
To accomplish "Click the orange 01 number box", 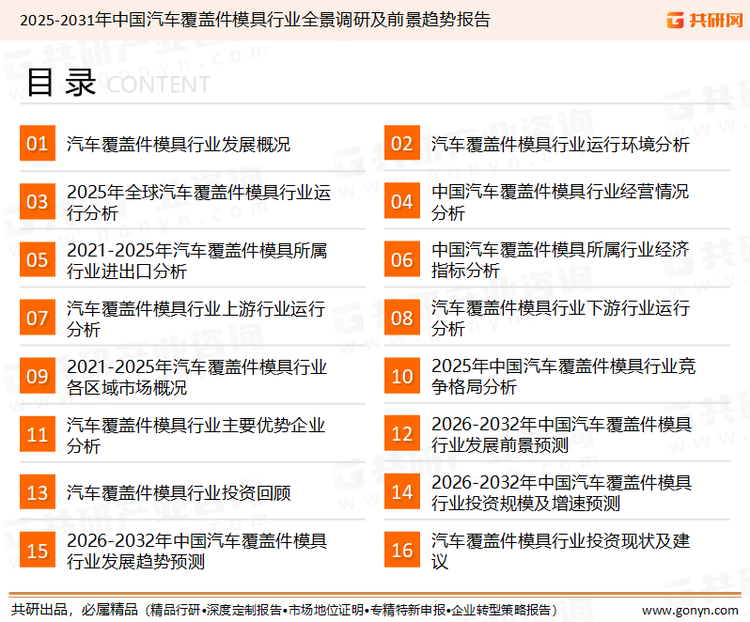I will pos(37,143).
